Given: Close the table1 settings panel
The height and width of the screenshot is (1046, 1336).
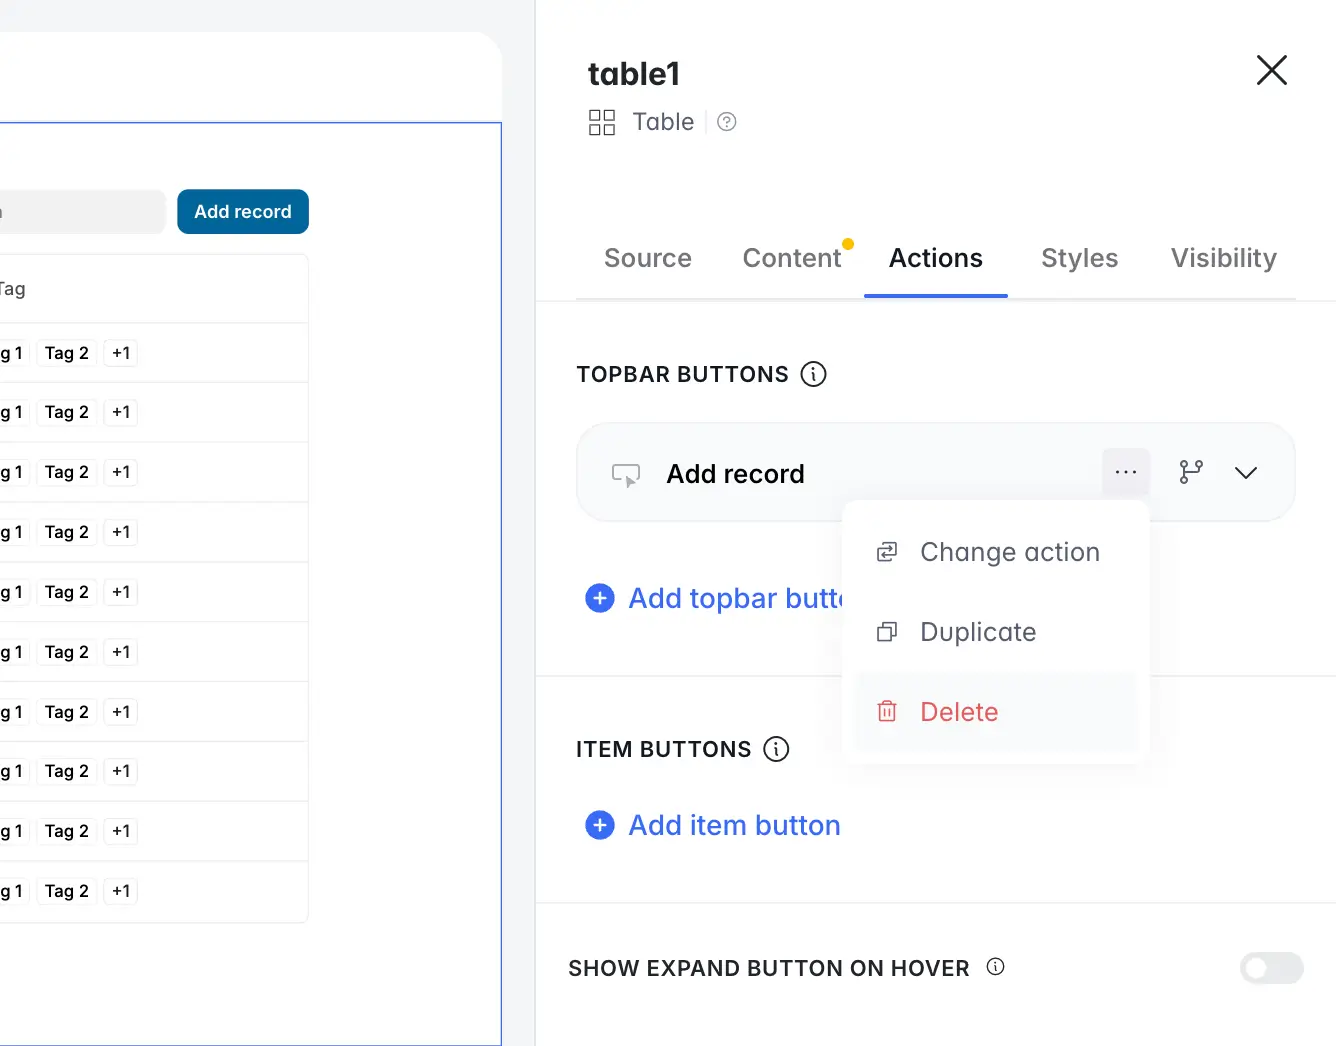Looking at the screenshot, I should pos(1271,70).
